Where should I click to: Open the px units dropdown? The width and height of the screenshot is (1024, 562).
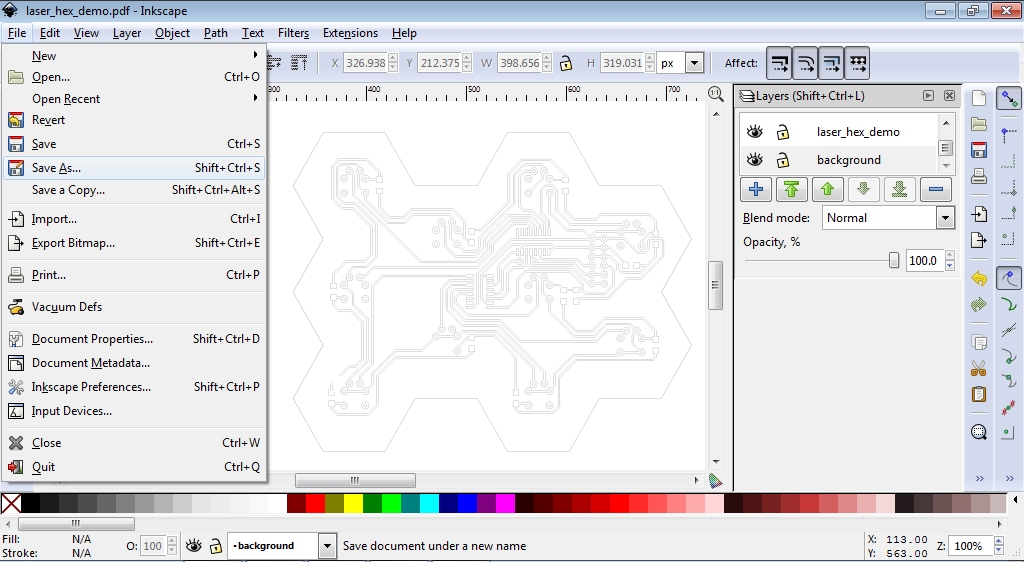point(695,63)
